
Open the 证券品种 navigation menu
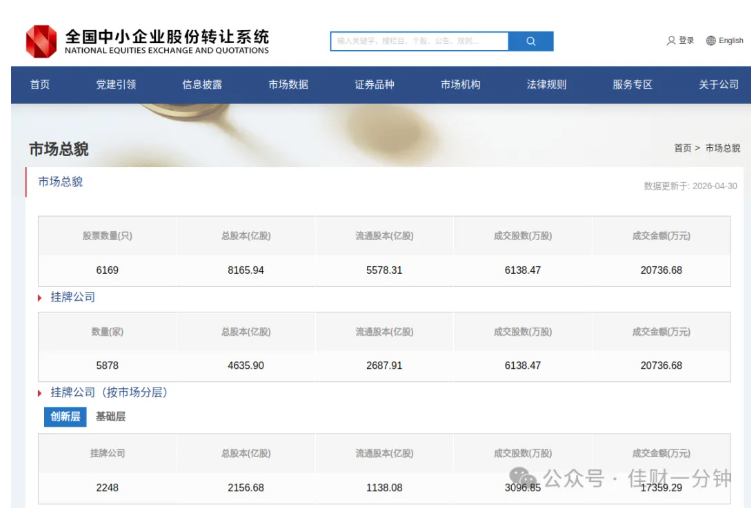point(375,85)
